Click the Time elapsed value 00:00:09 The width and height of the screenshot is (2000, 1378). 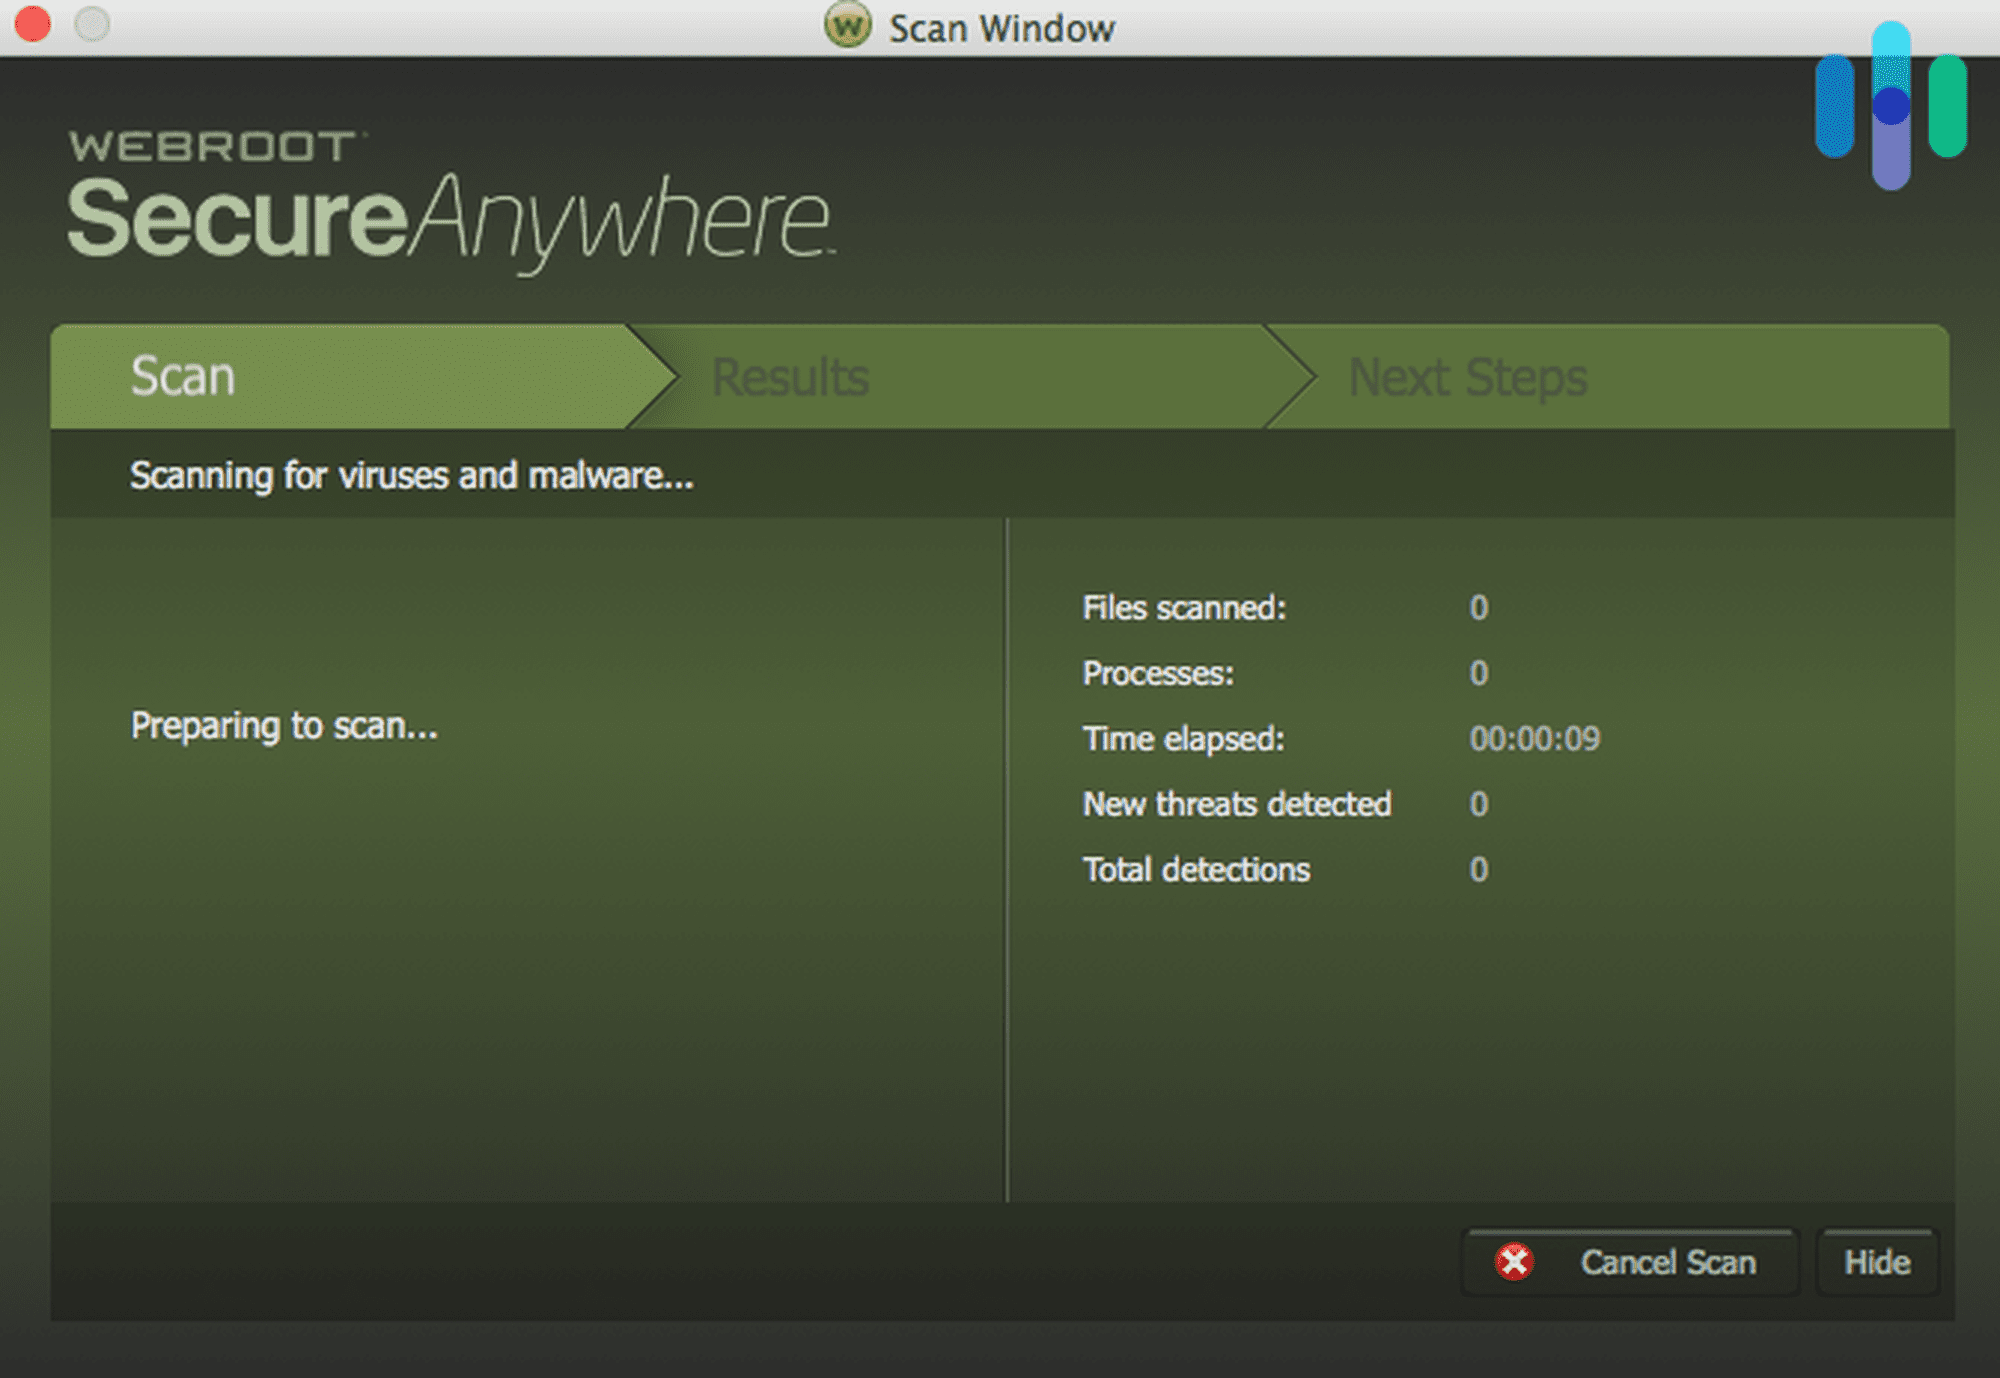pyautogui.click(x=1534, y=739)
